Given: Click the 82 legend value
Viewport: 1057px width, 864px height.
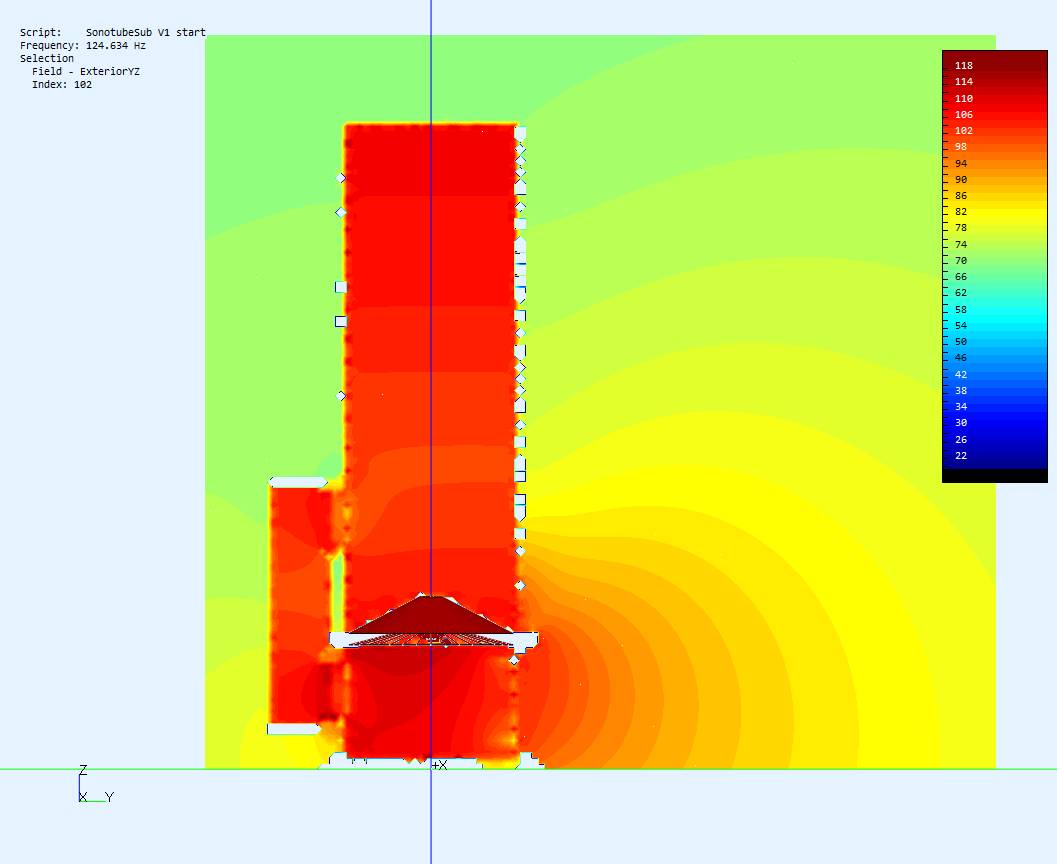Looking at the screenshot, I should (x=961, y=212).
